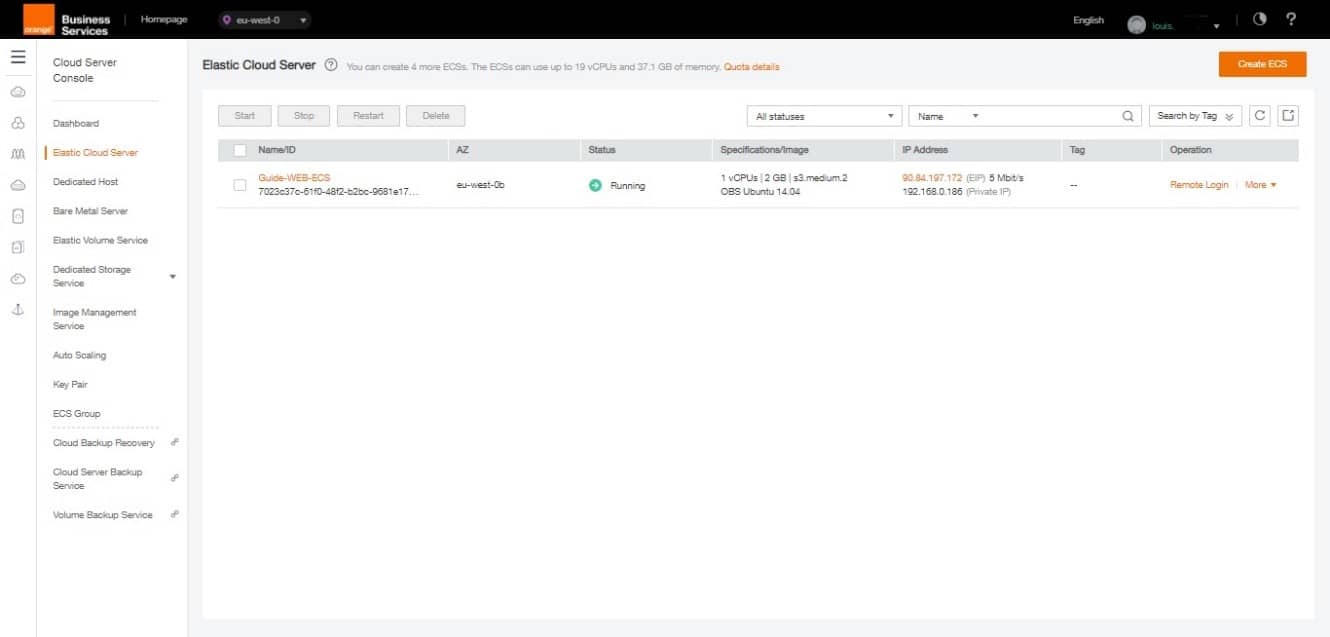The image size is (1330, 637).
Task: Click the Name/ID column header
Action: click(x=276, y=150)
